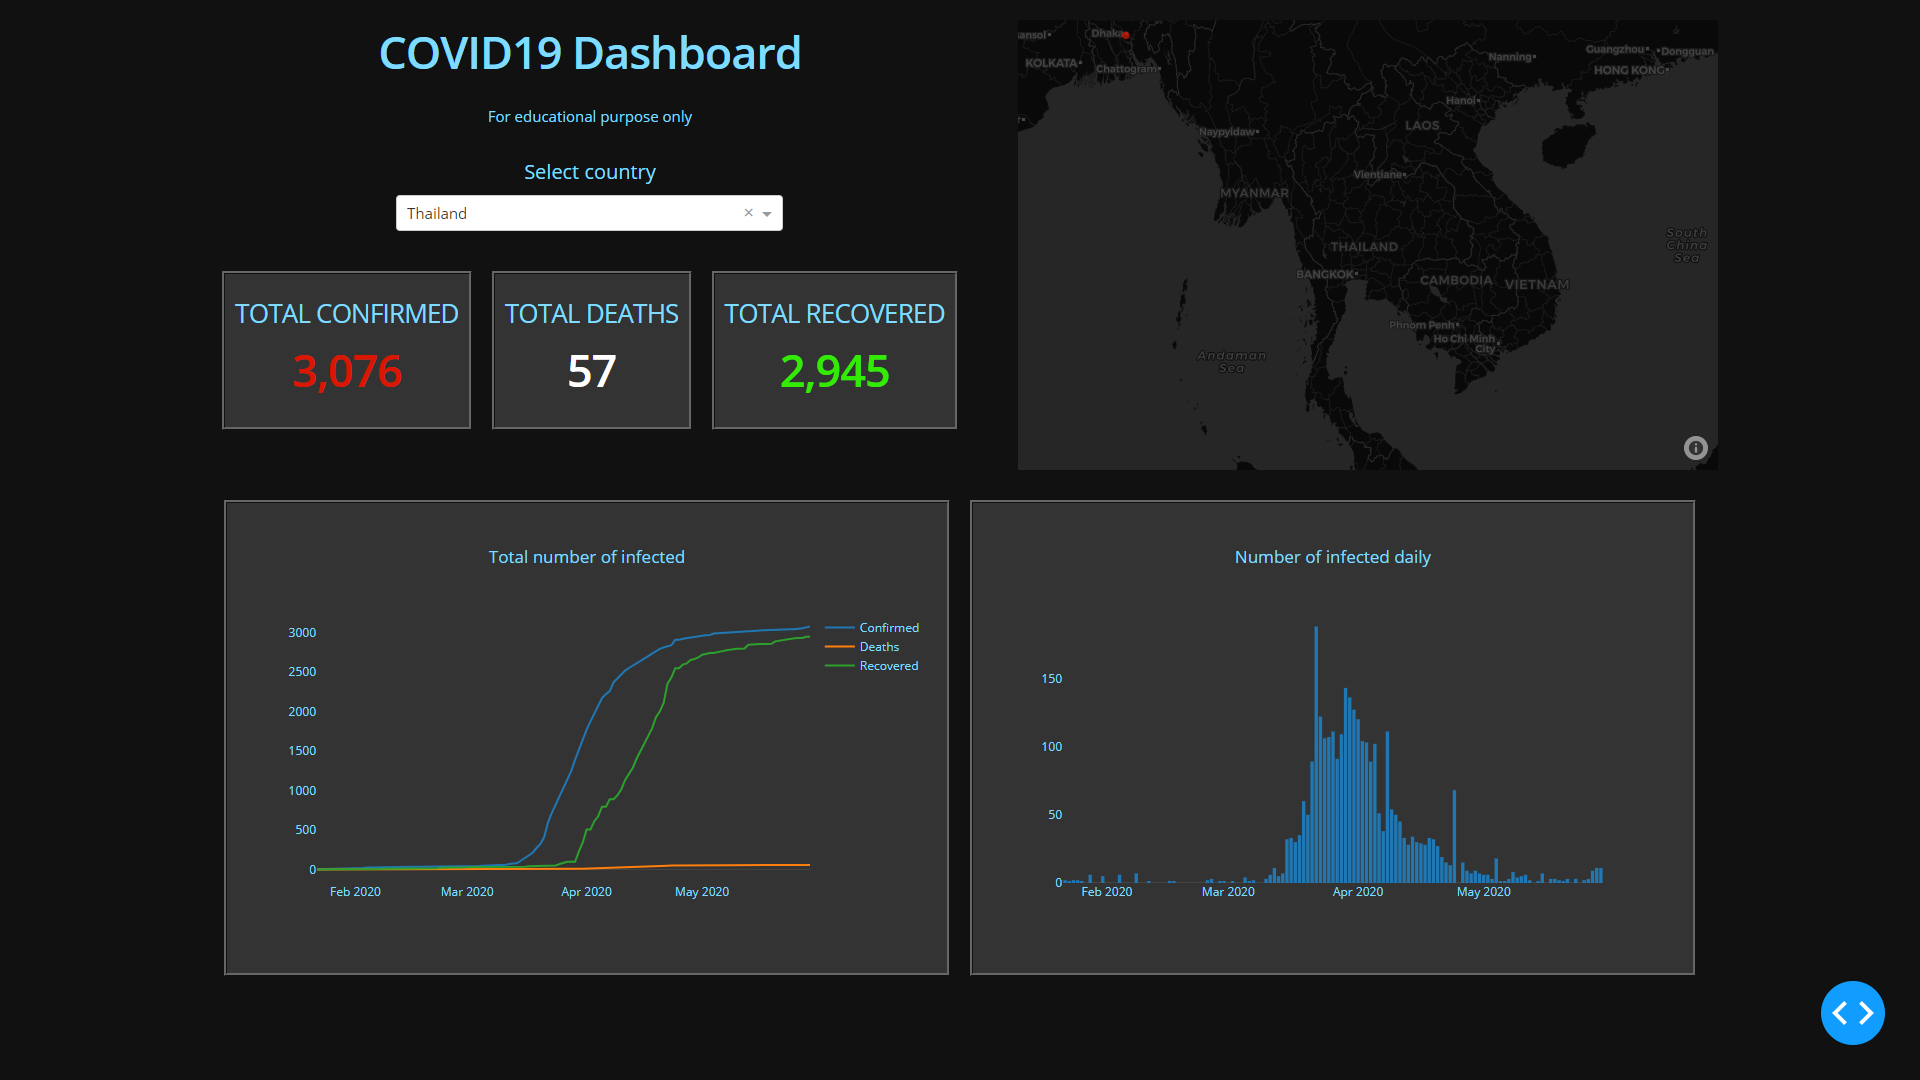The width and height of the screenshot is (1920, 1080).
Task: Toggle the Deaths trace in legend
Action: tap(879, 647)
